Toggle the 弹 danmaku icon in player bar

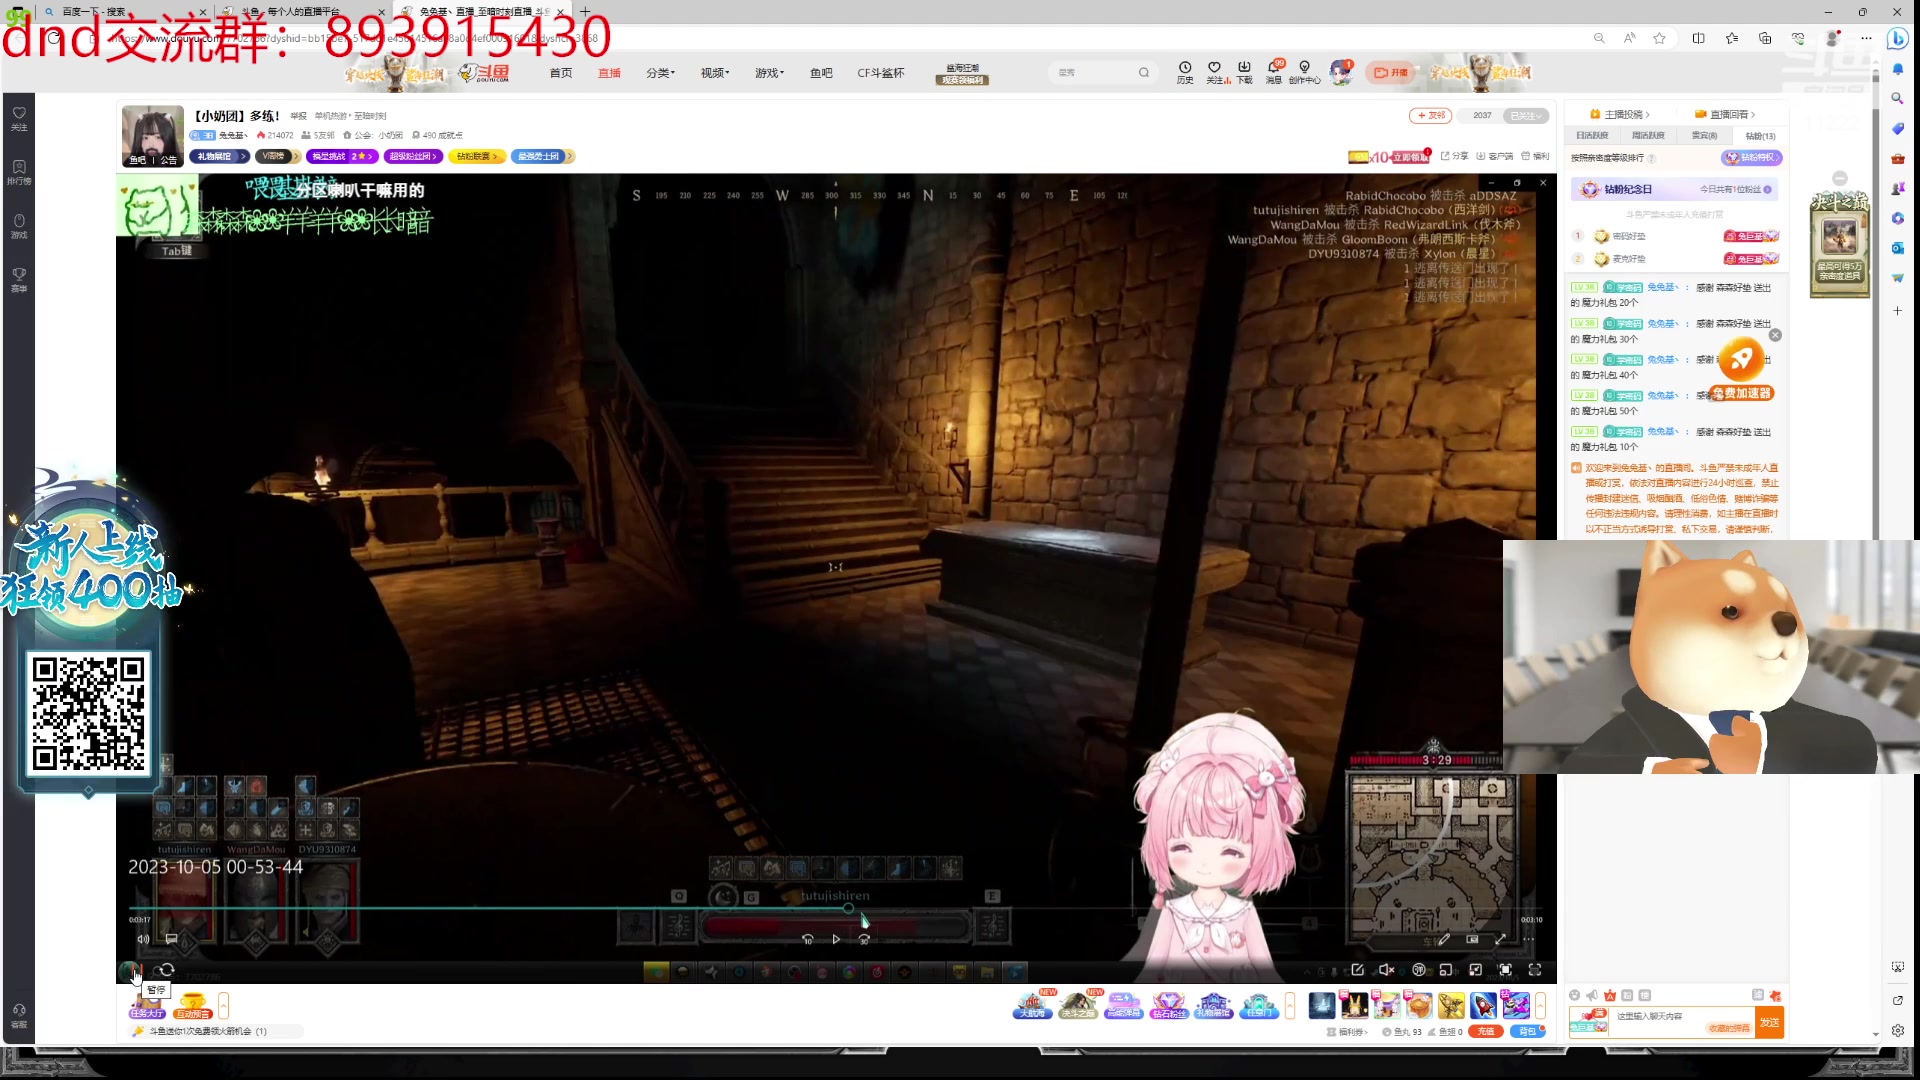[1418, 969]
